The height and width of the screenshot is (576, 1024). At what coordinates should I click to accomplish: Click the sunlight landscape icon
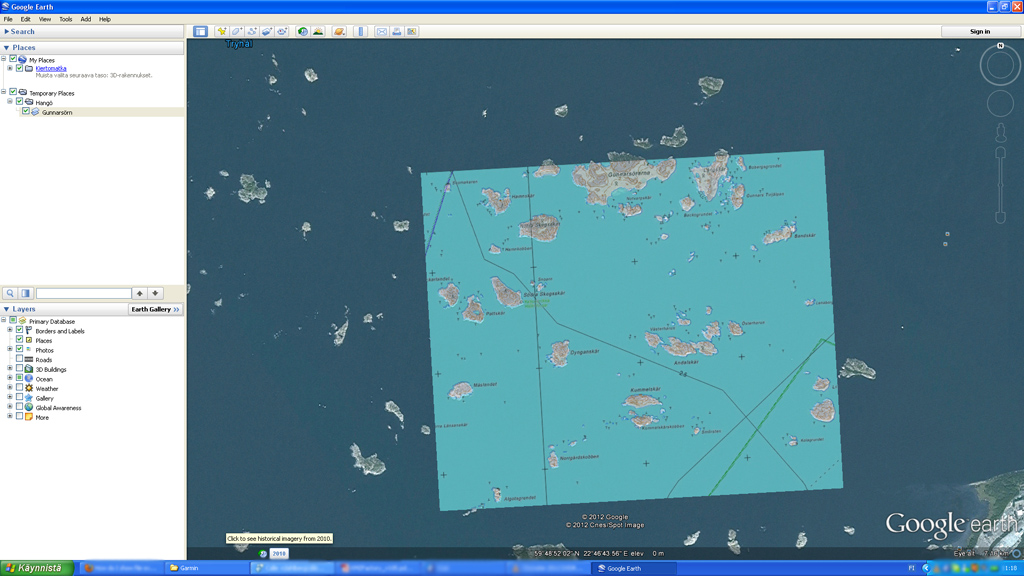coord(318,31)
